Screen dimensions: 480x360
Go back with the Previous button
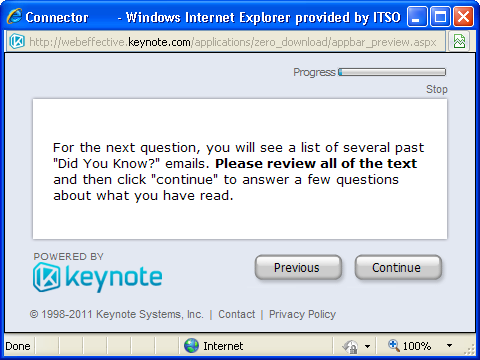click(x=298, y=267)
